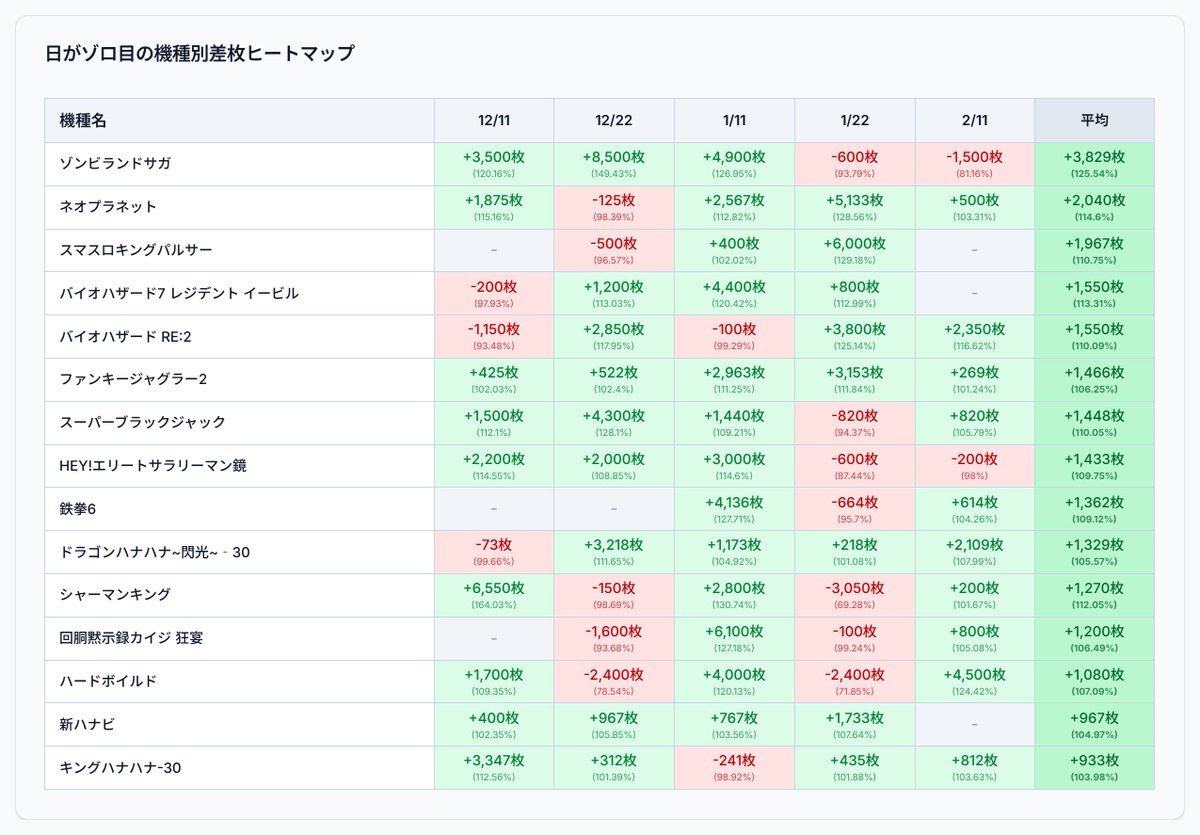The width and height of the screenshot is (1200, 835).
Task: Click the 平均 column header
Action: pos(1094,120)
